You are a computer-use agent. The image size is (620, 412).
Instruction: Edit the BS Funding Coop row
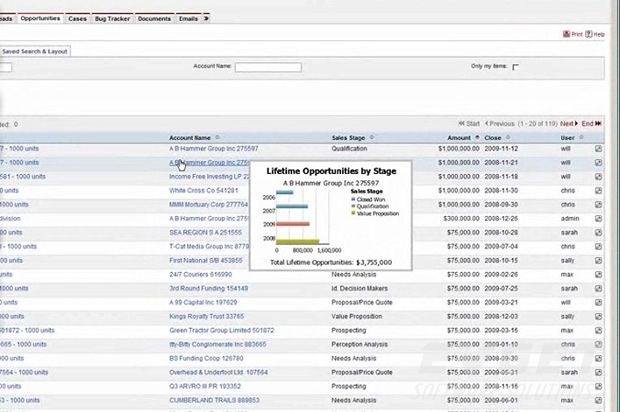pos(598,358)
